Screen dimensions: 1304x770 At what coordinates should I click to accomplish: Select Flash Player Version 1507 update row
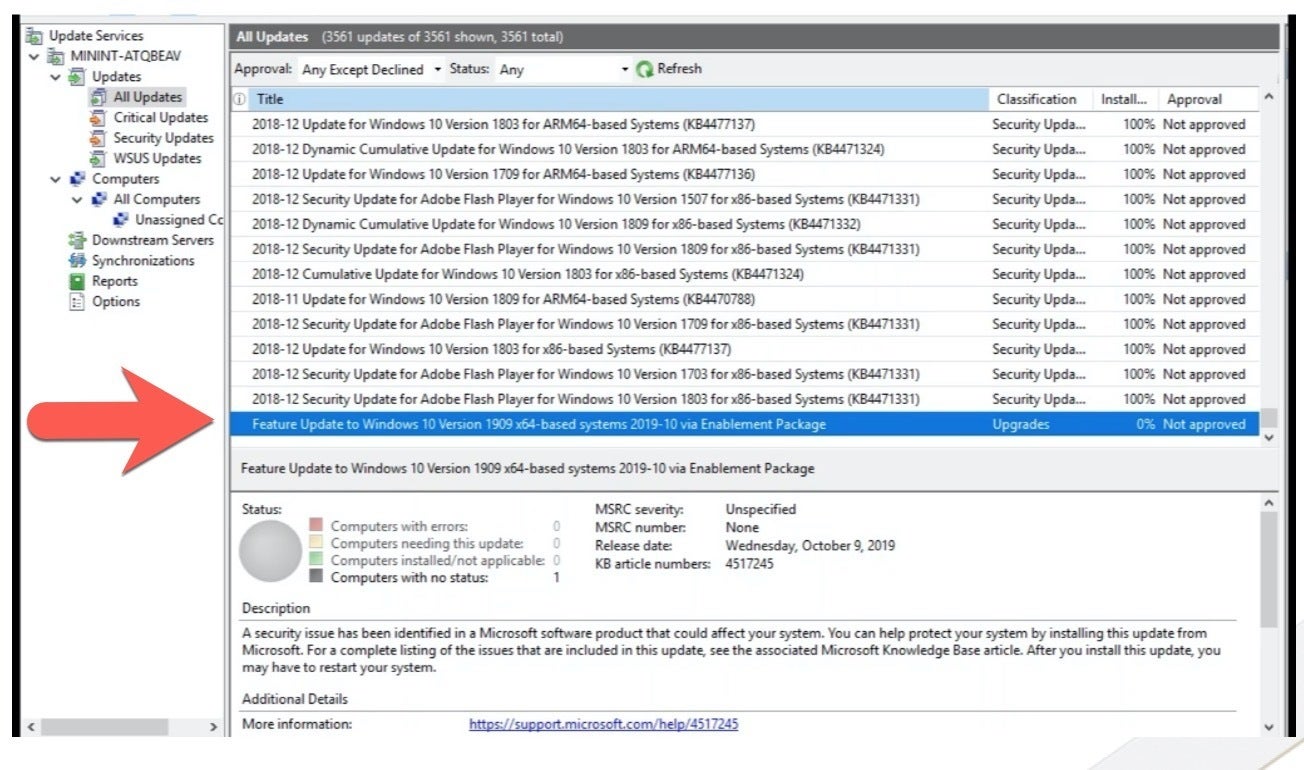[x=744, y=200]
